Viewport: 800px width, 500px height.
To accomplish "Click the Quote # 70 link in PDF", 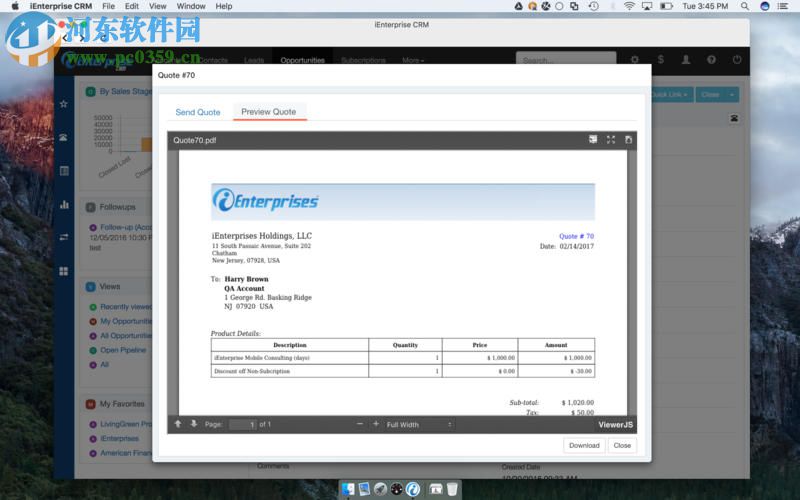I will tap(577, 236).
